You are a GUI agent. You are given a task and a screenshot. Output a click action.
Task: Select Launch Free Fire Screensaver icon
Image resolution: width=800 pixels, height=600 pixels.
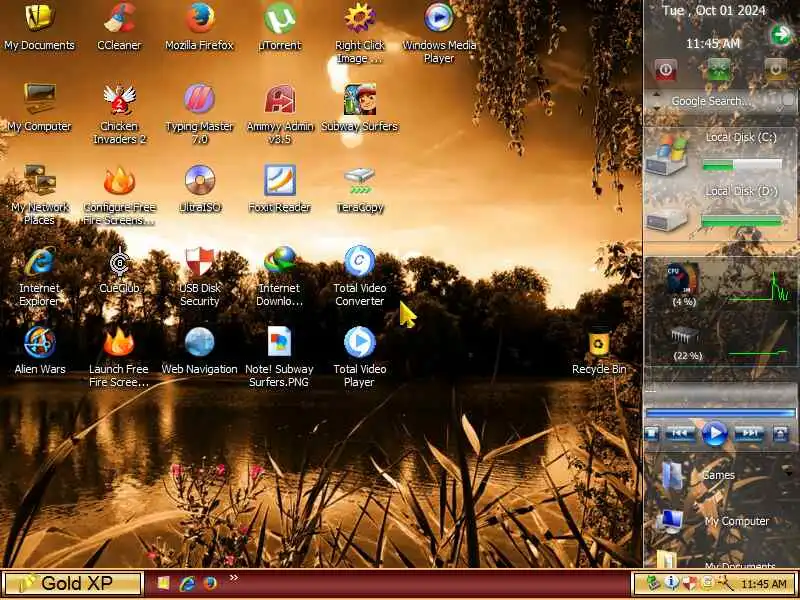119,356
